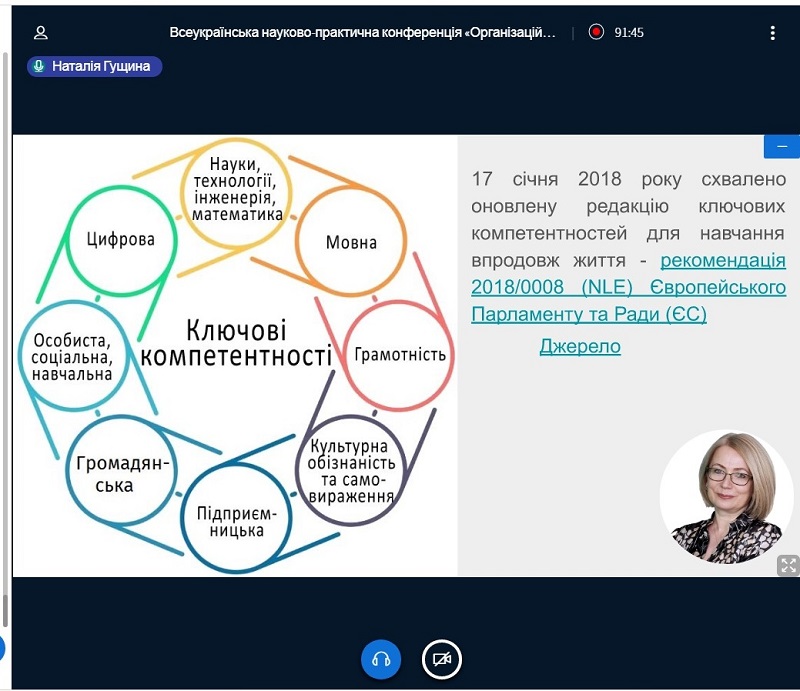Click the Цифрова circle on the slide

pos(120,239)
